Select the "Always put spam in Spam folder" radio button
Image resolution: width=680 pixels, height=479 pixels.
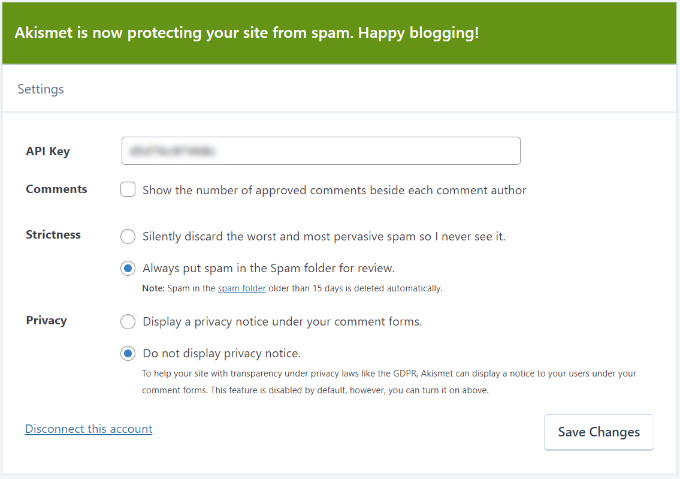tap(128, 268)
